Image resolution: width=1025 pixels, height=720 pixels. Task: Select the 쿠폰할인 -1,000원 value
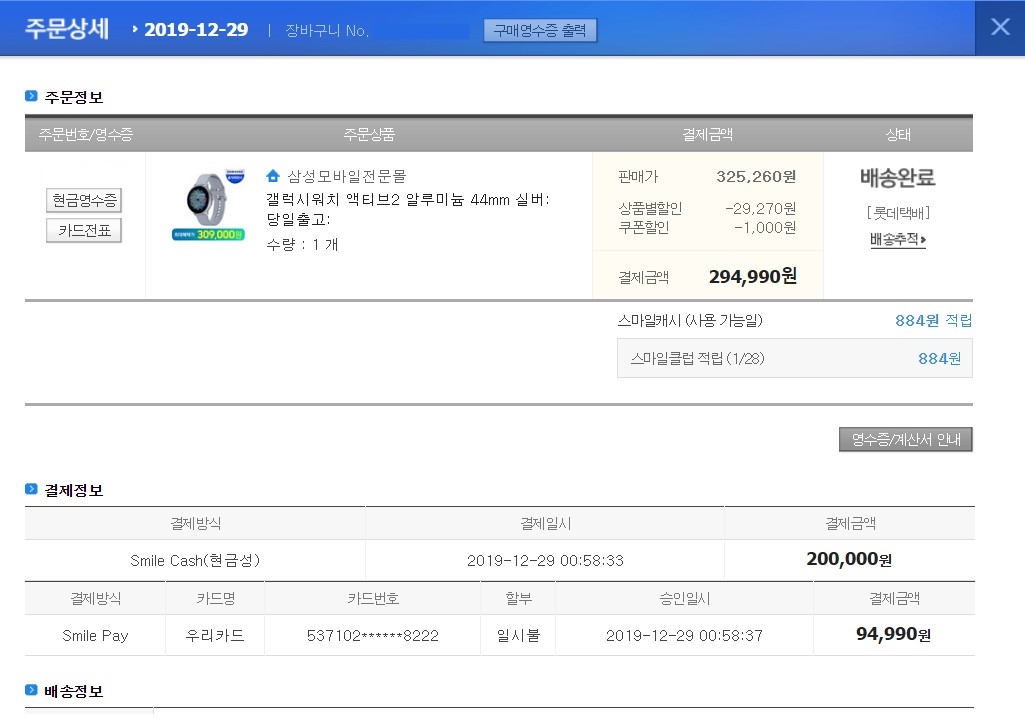(x=765, y=228)
